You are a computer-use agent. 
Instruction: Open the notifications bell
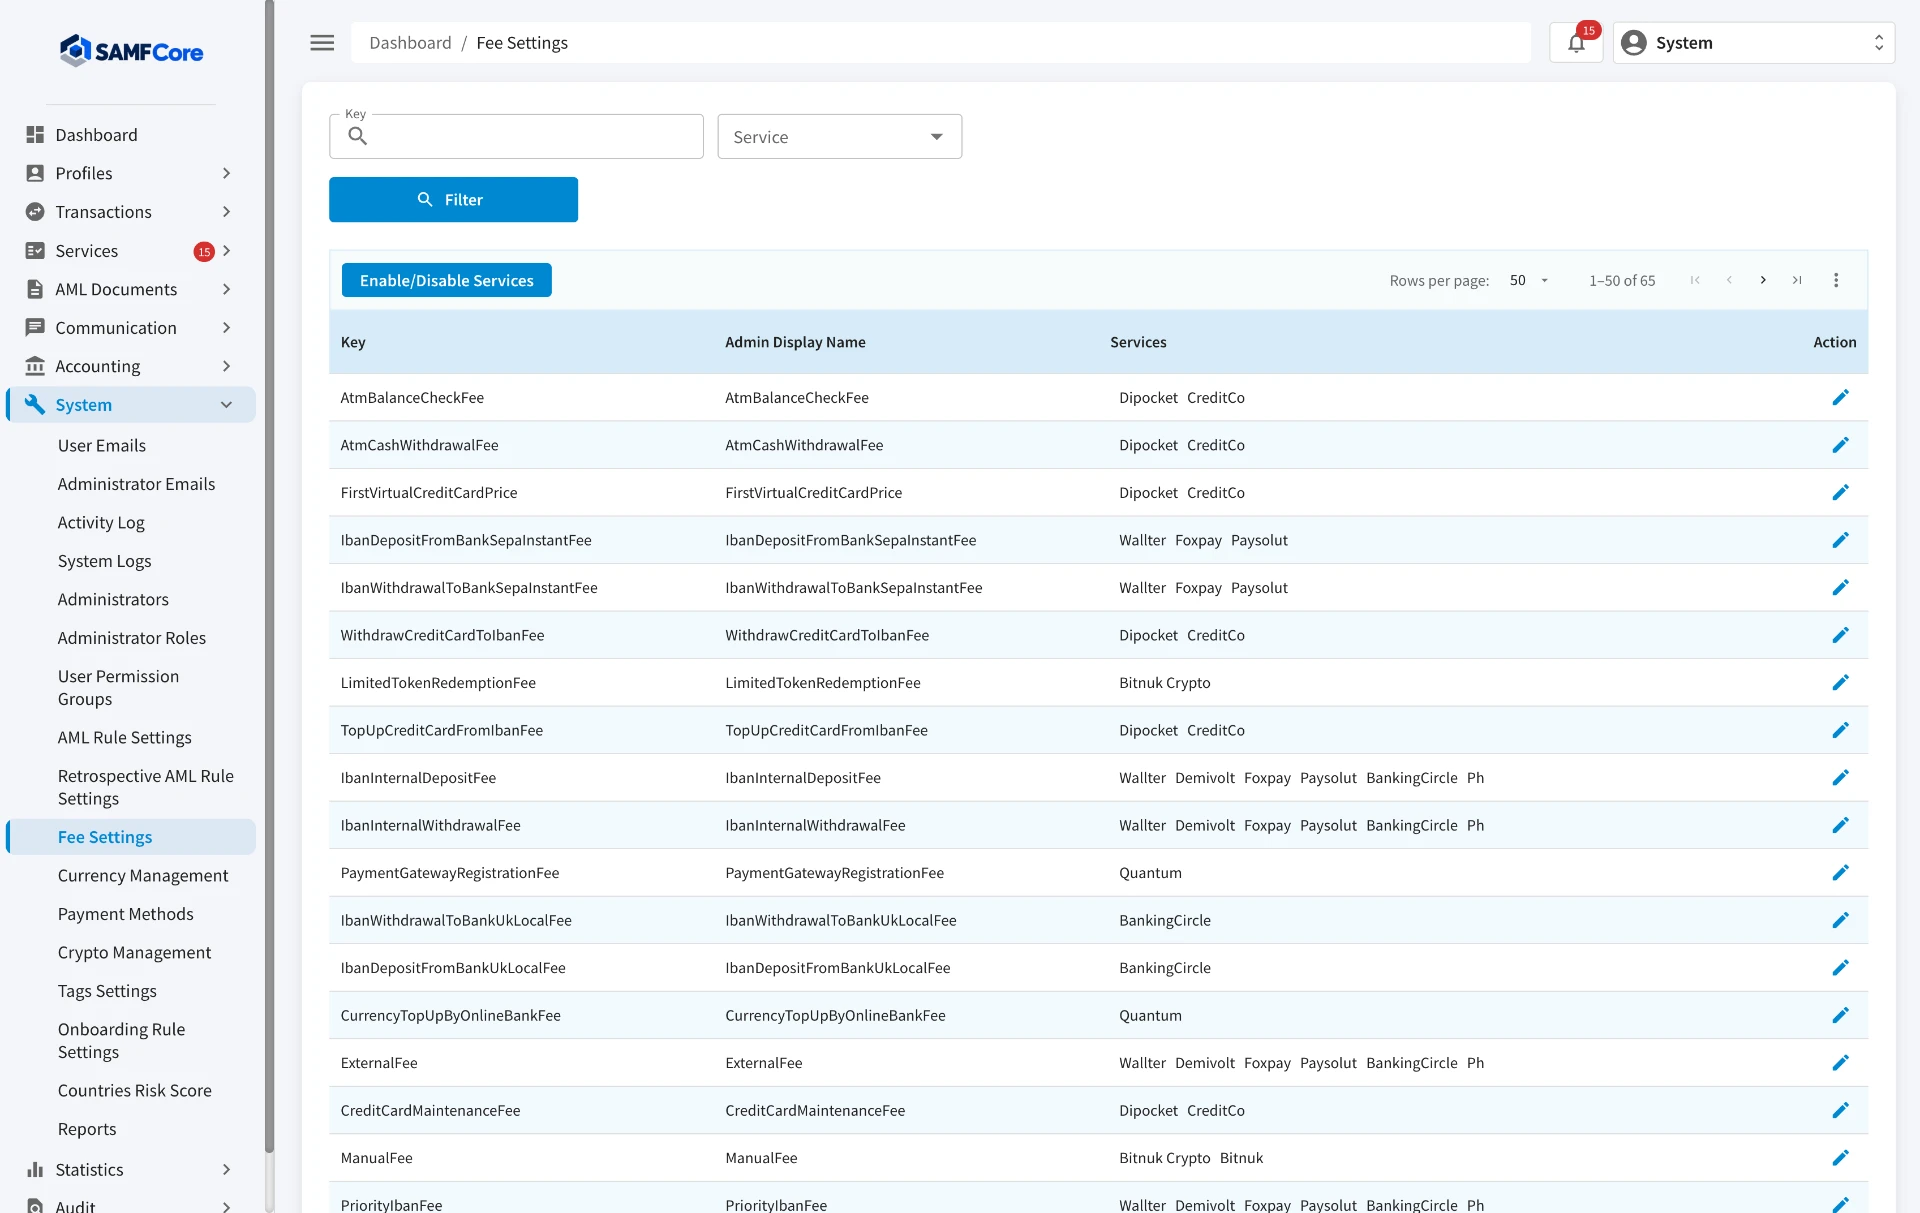pyautogui.click(x=1576, y=43)
